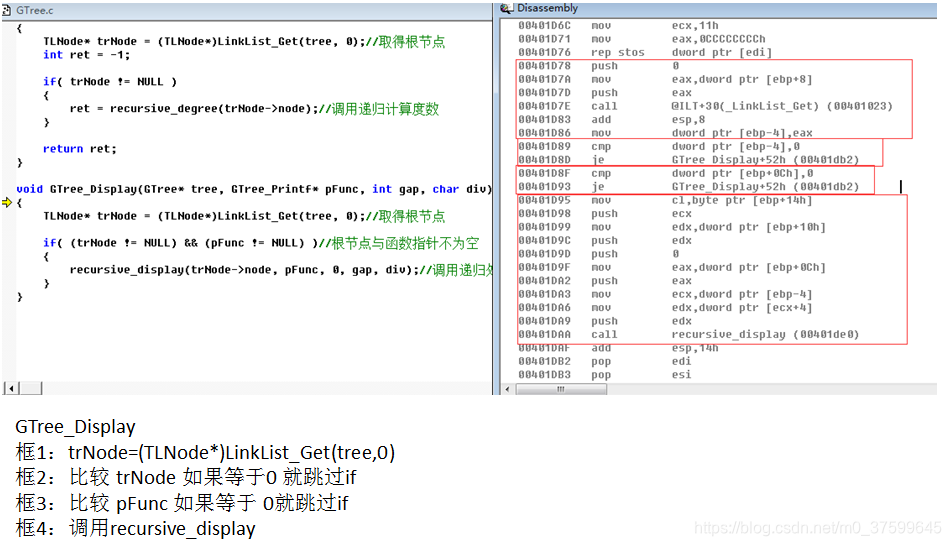Screen dimensions: 951x546
Task: Click the Disassembly horizontal scrollbar thumb
Action: [561, 389]
